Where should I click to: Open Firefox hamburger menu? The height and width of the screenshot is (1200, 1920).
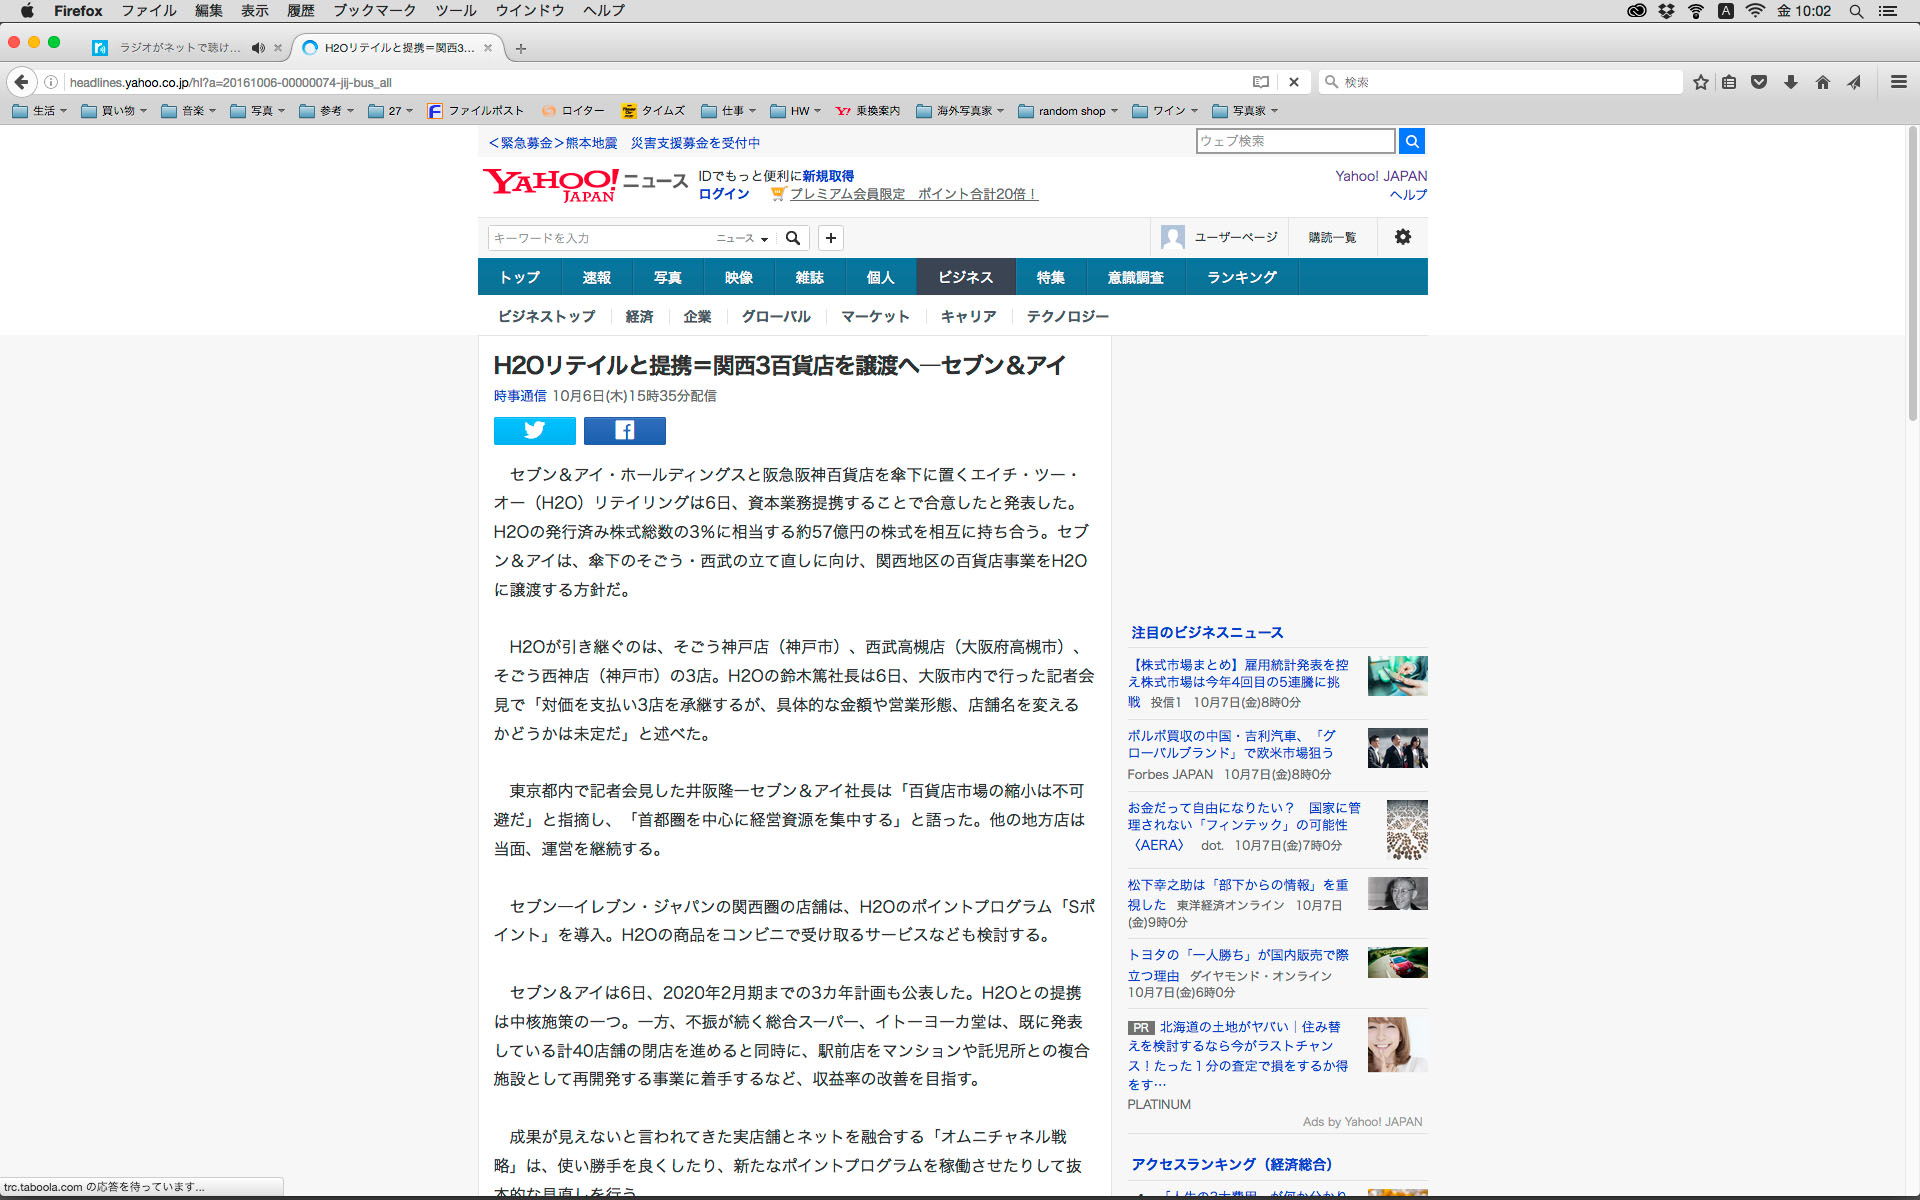1898,82
